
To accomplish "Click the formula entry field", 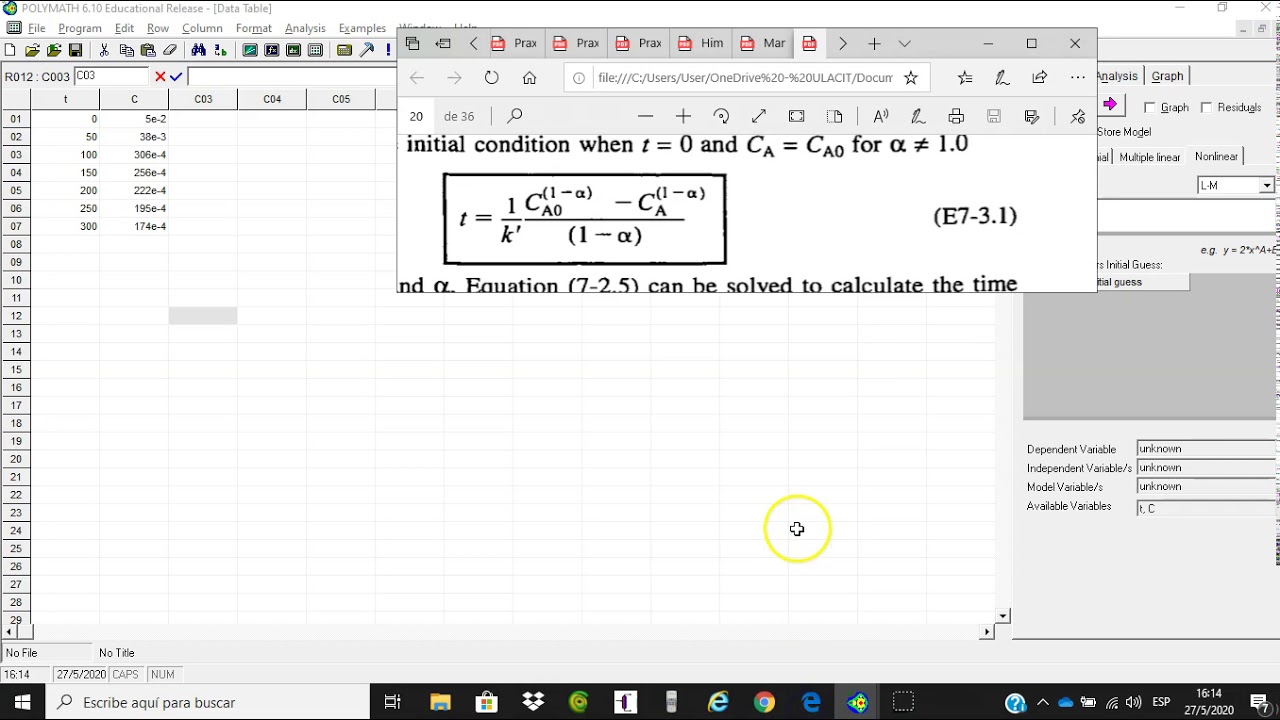I will [x=292, y=76].
